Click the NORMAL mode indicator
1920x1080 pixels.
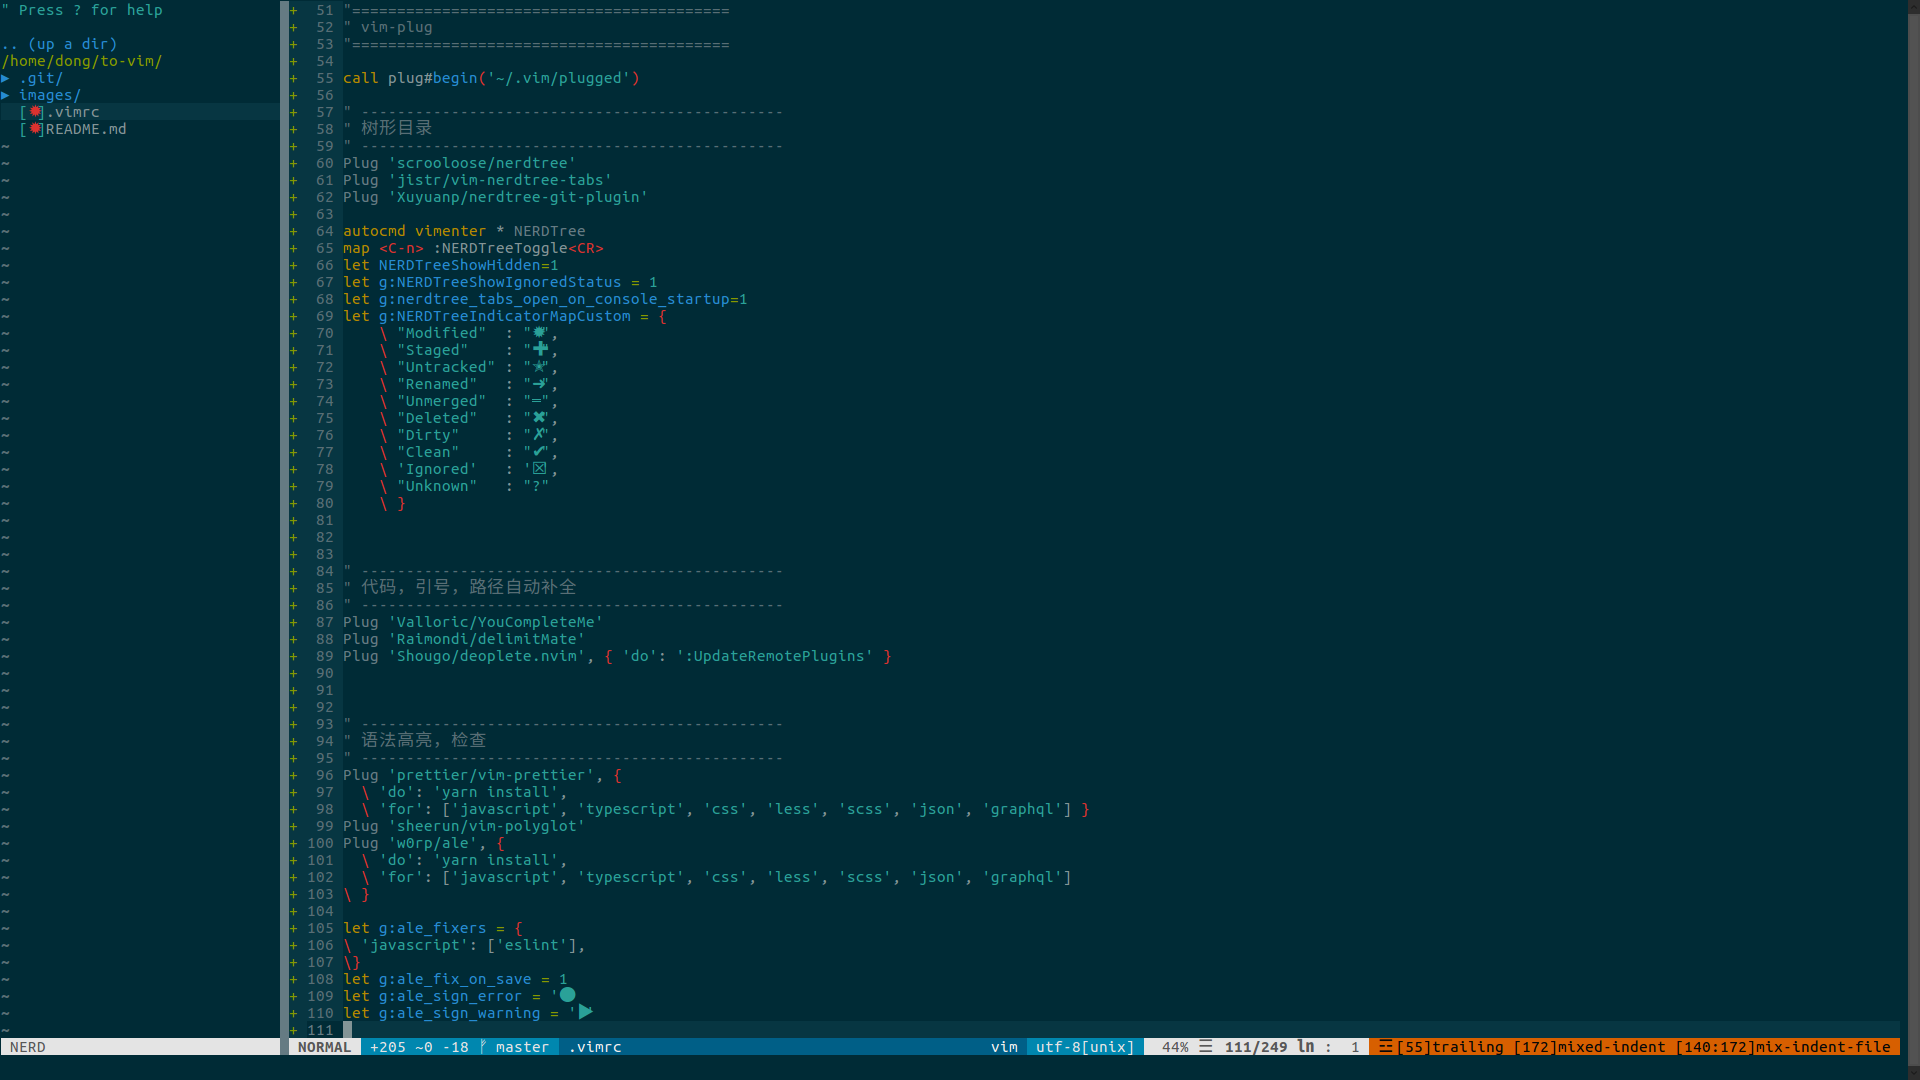pos(324,1047)
